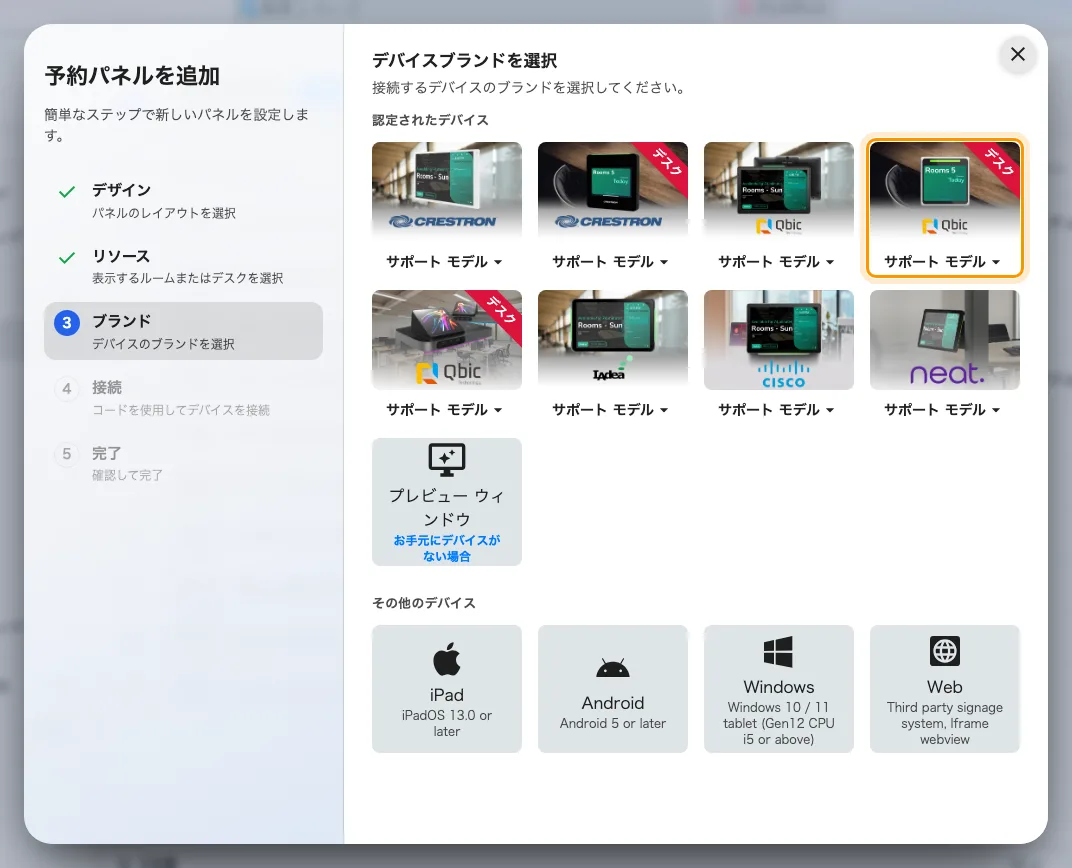Expand supported models for Neat
The width and height of the screenshot is (1072, 868).
(943, 410)
